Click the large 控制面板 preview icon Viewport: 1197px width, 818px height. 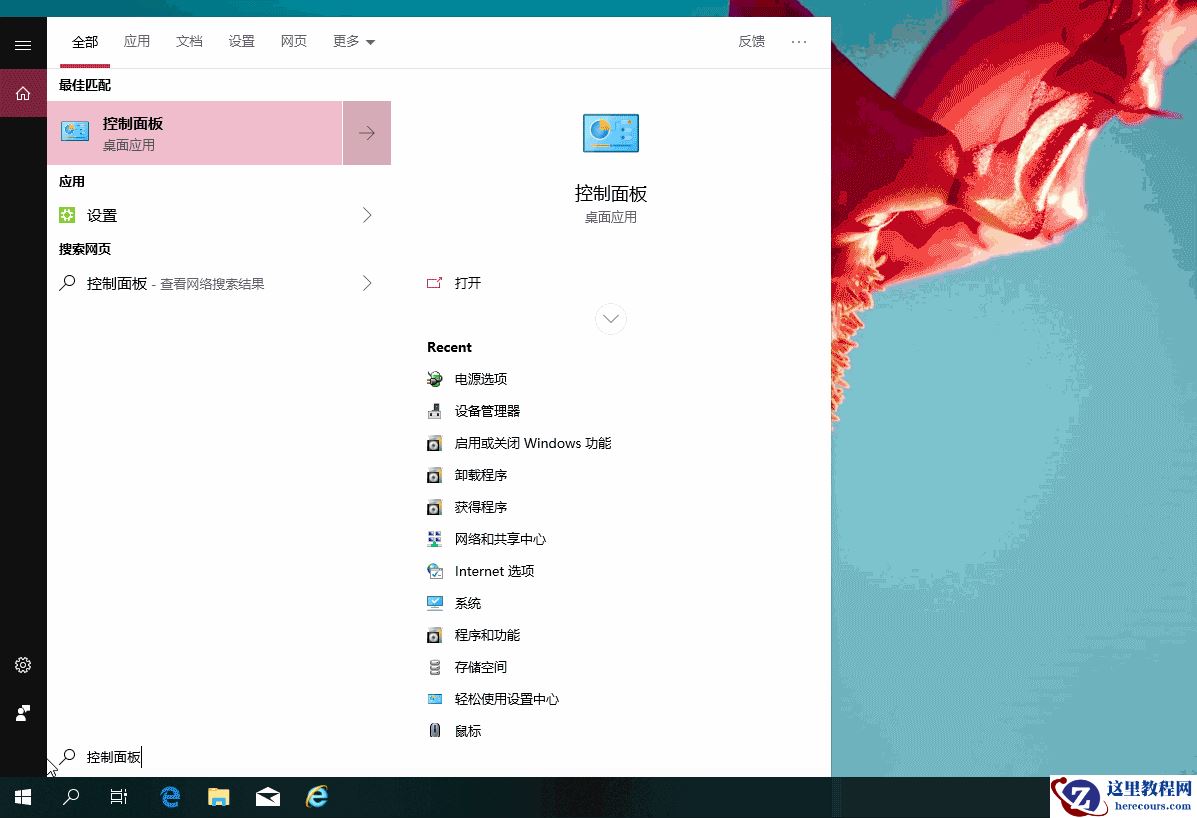(x=610, y=132)
